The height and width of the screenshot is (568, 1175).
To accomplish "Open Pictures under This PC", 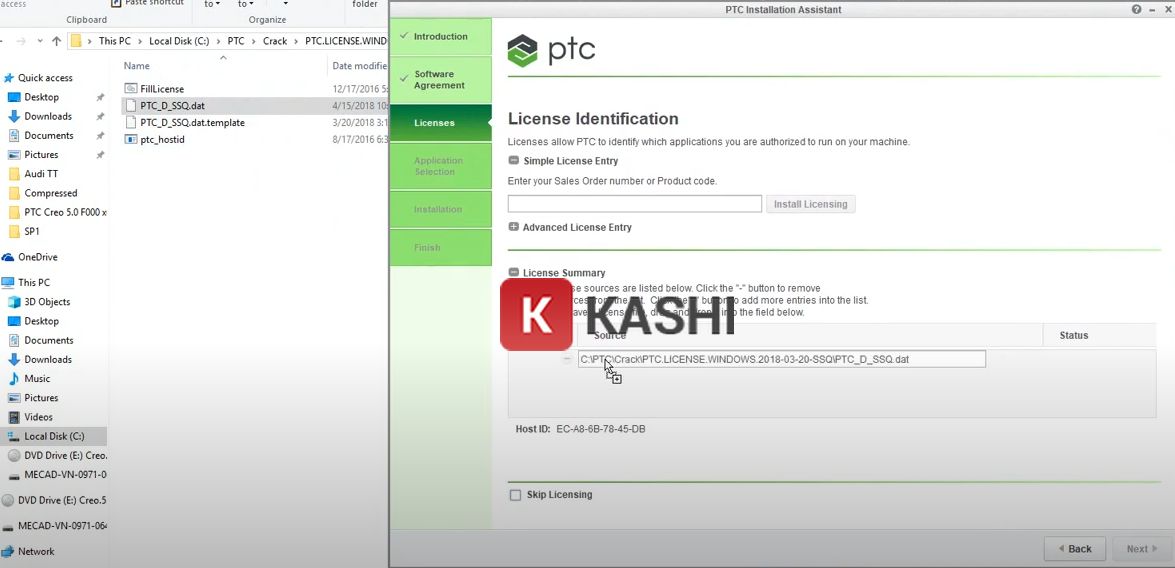I will (41, 398).
